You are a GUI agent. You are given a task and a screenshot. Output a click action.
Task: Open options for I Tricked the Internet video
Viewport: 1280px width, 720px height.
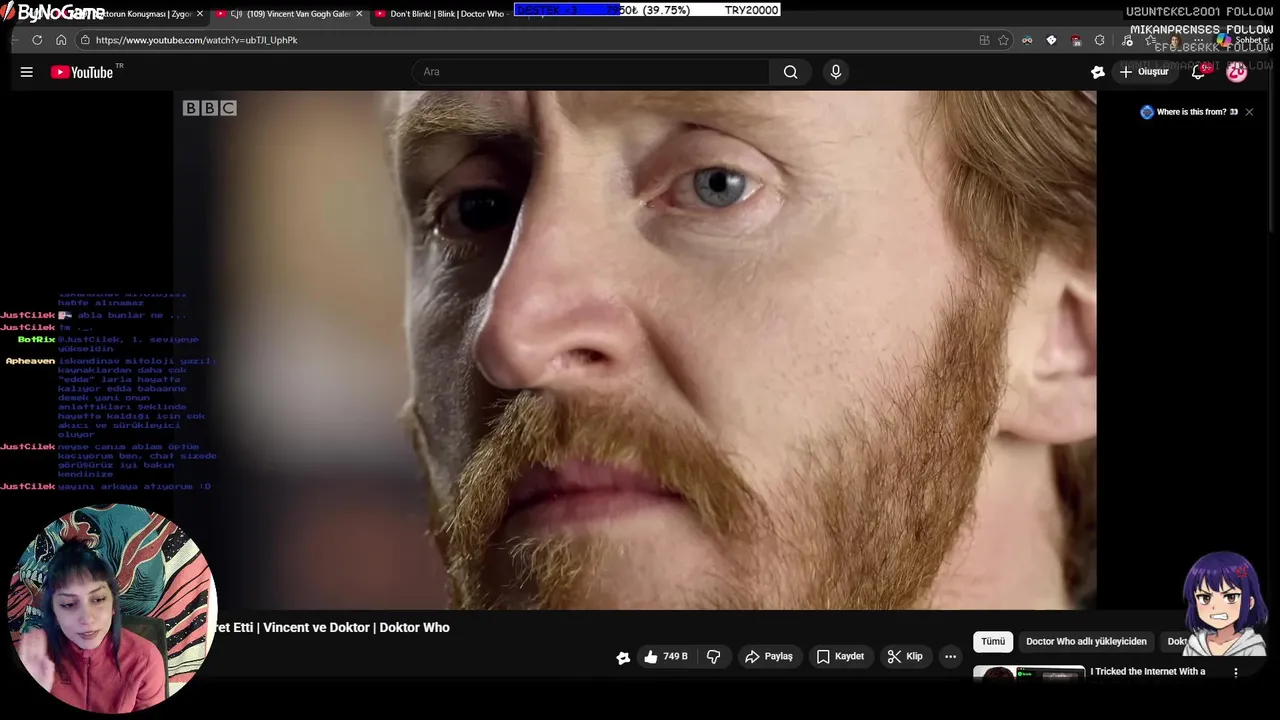click(x=1236, y=673)
